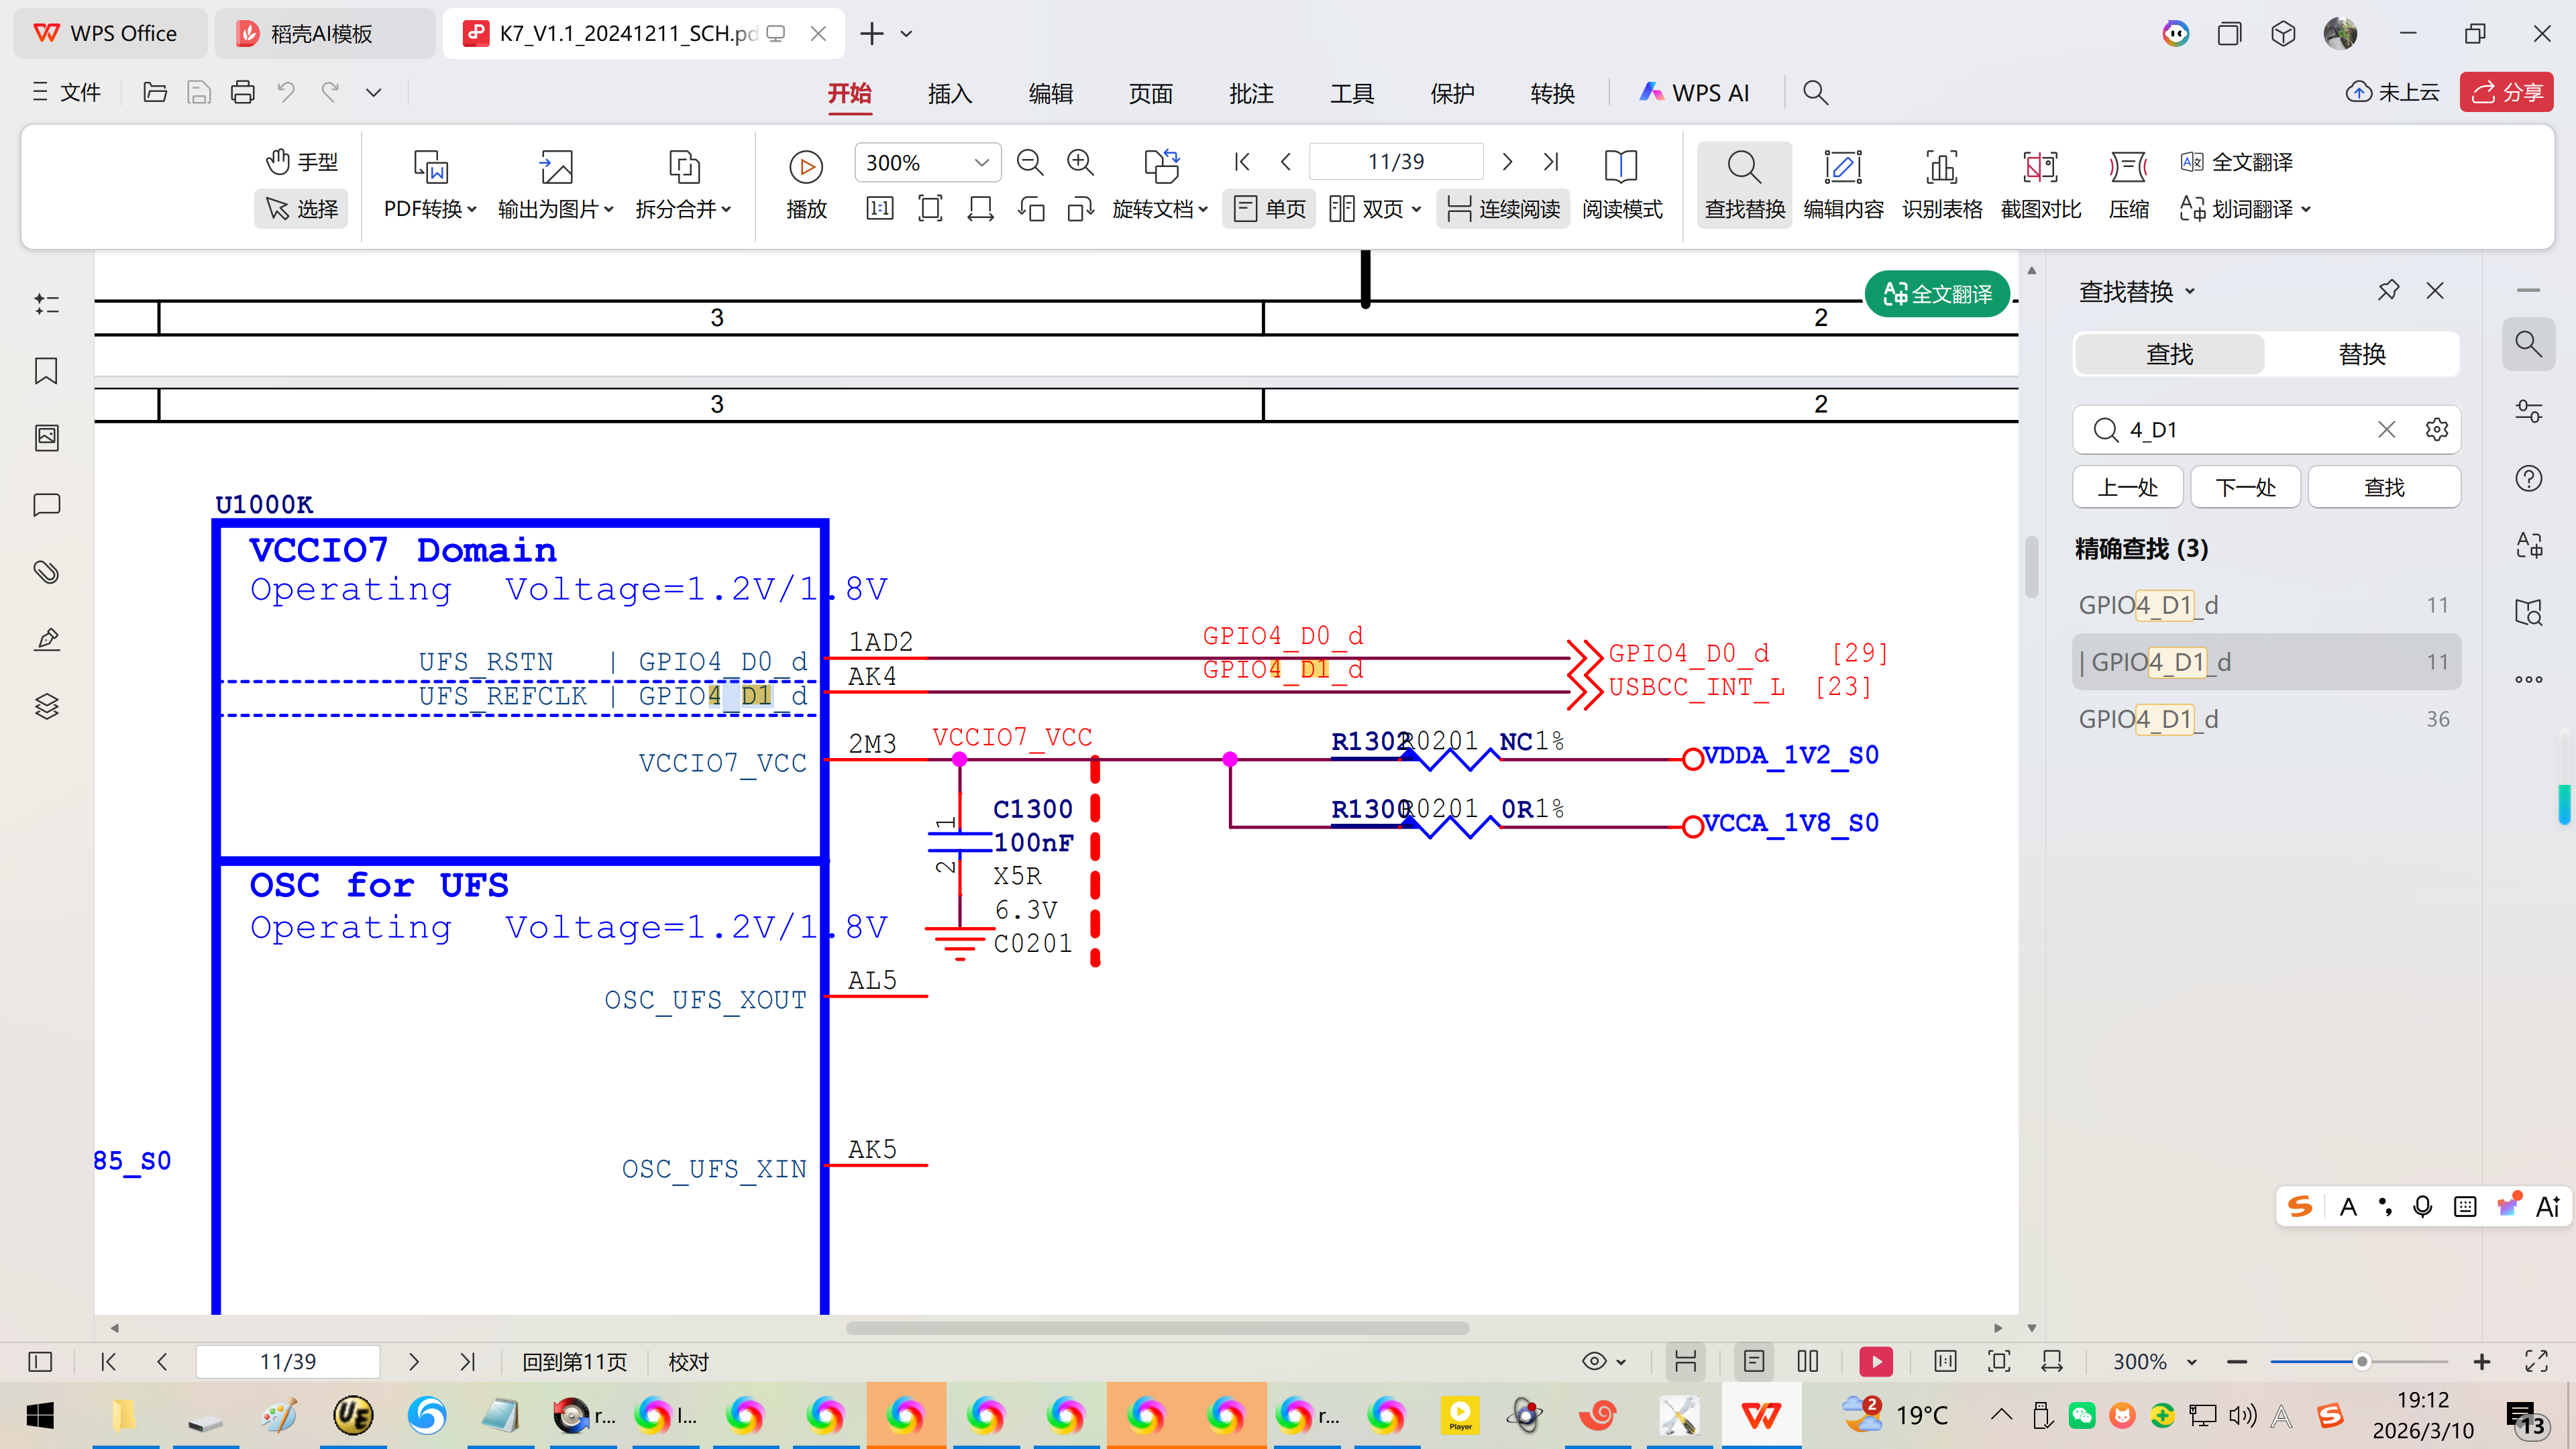Open the bookmarks sidebar panel
The width and height of the screenshot is (2576, 1449).
pyautogui.click(x=46, y=371)
